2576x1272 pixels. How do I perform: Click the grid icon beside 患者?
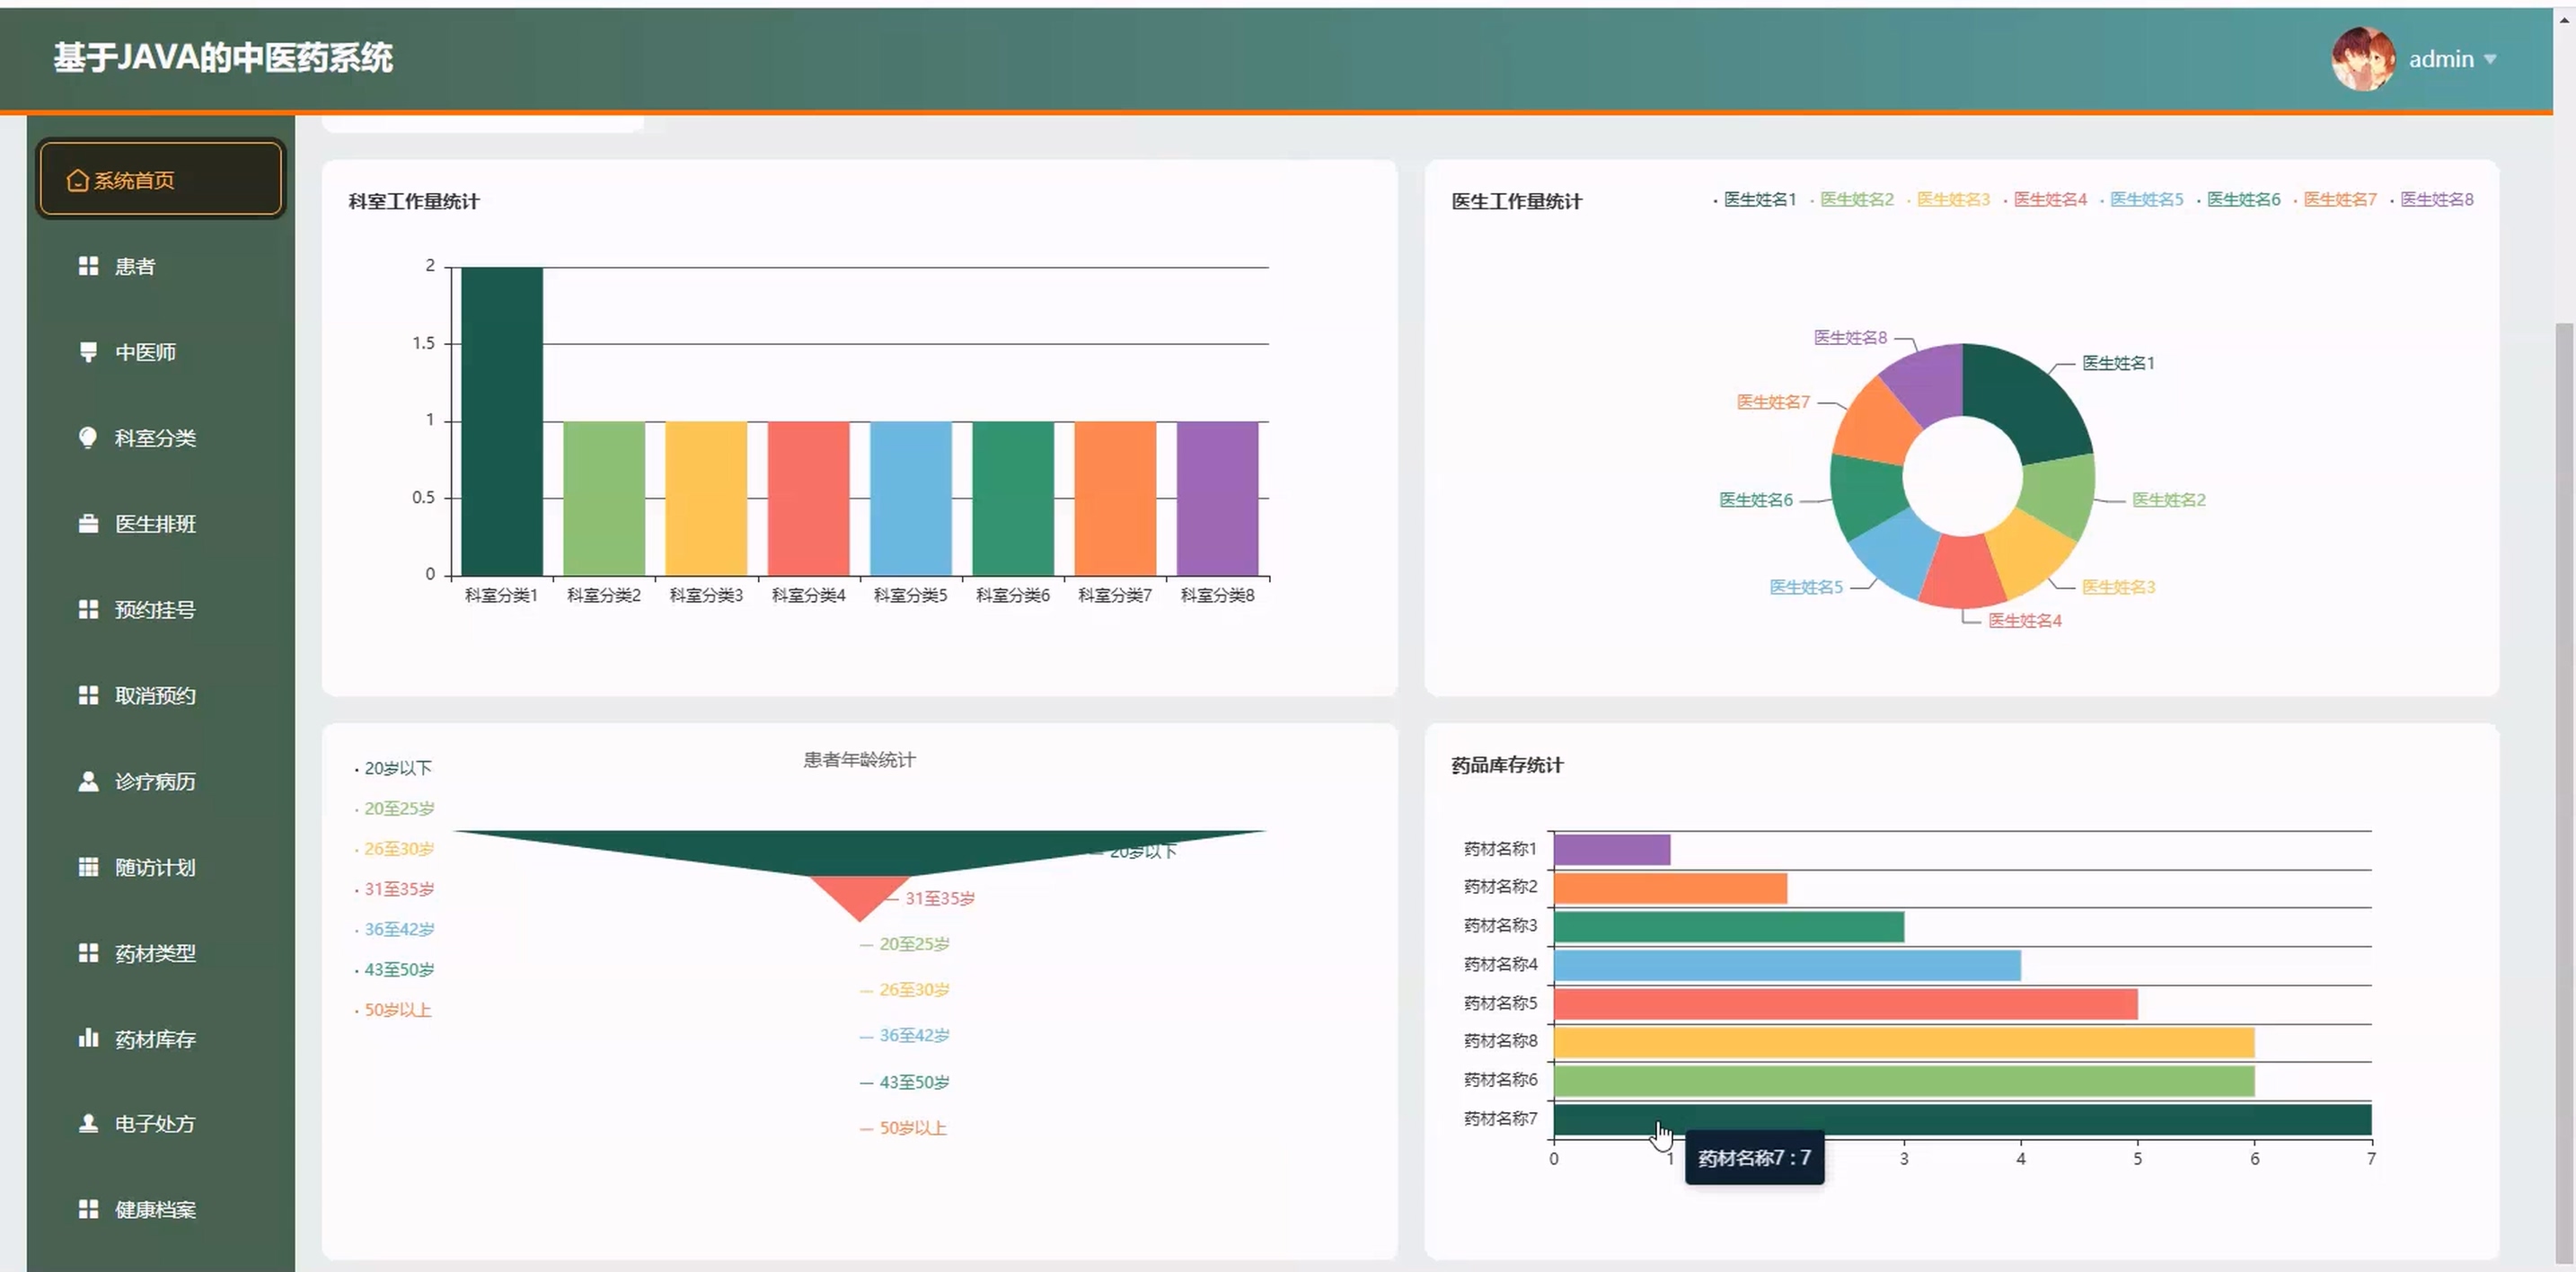[88, 266]
